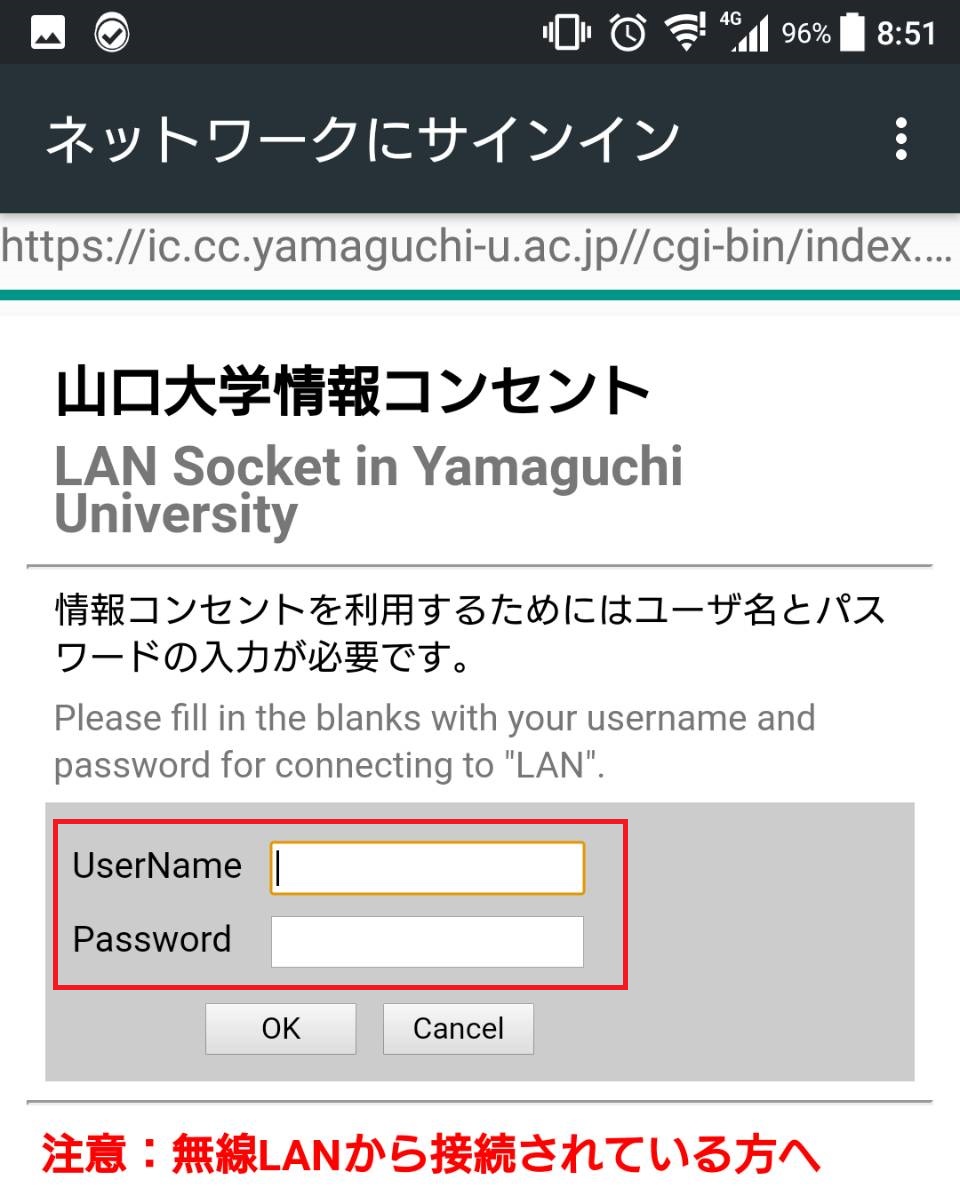Tap the battery icon in status bar
The image size is (960, 1196).
pyautogui.click(x=852, y=33)
